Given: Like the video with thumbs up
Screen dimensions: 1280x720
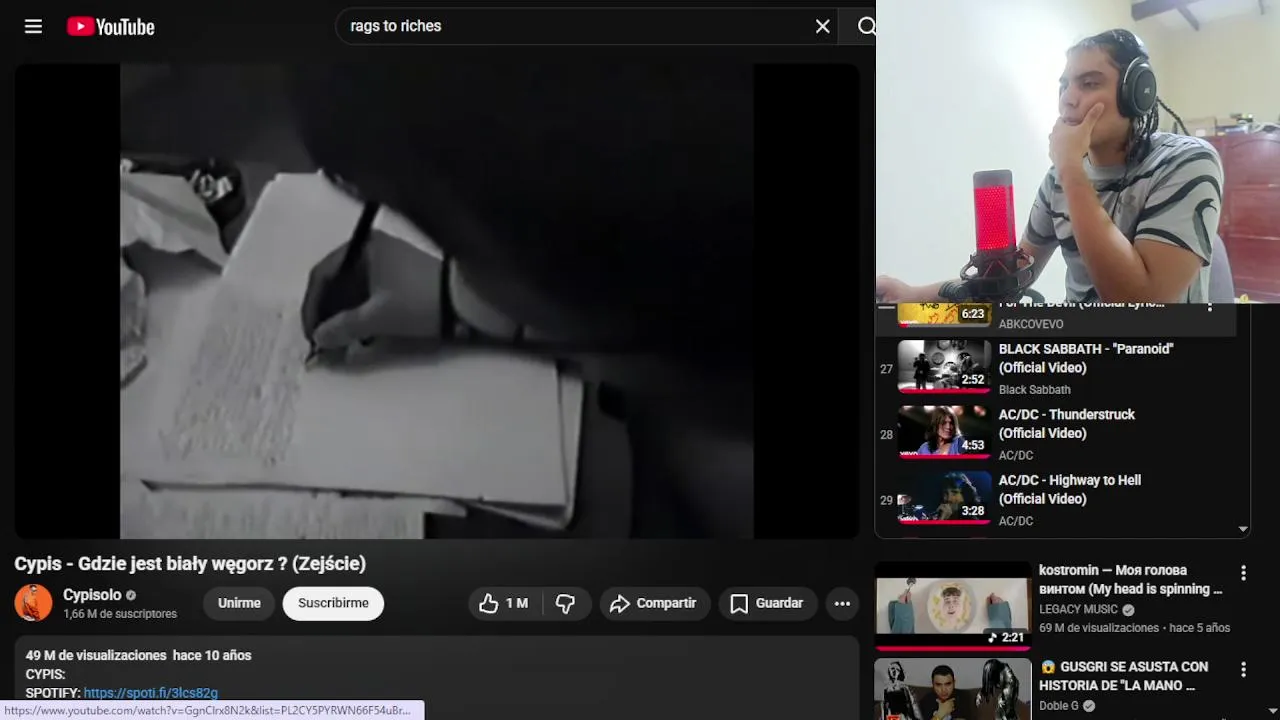Looking at the screenshot, I should (503, 603).
